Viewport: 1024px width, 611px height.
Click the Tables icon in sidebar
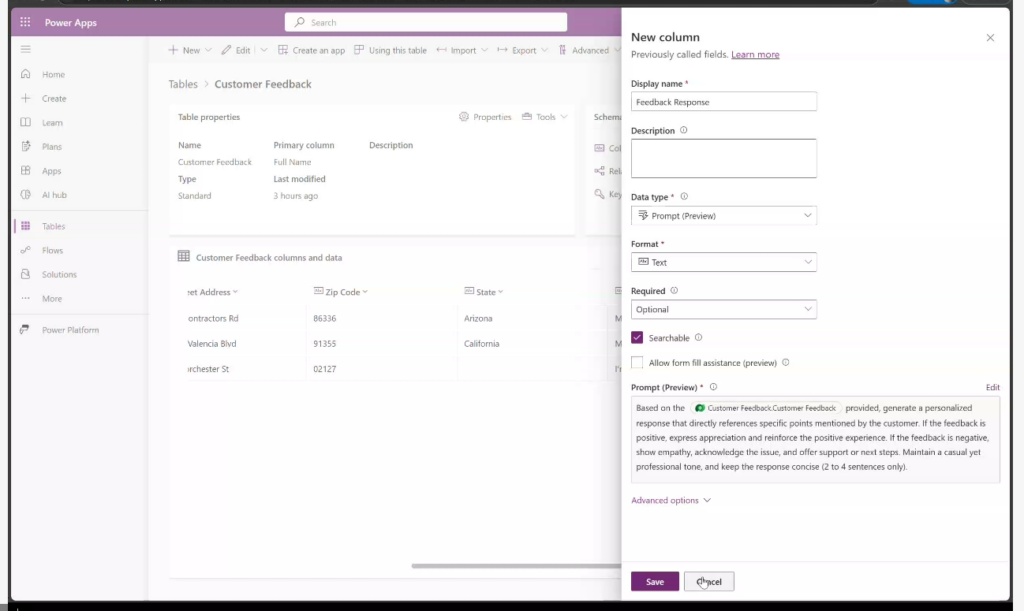point(25,226)
